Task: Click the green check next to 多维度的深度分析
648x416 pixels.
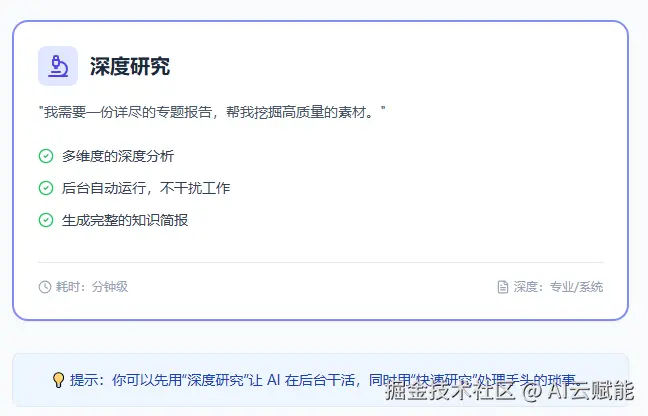Action: (x=46, y=156)
